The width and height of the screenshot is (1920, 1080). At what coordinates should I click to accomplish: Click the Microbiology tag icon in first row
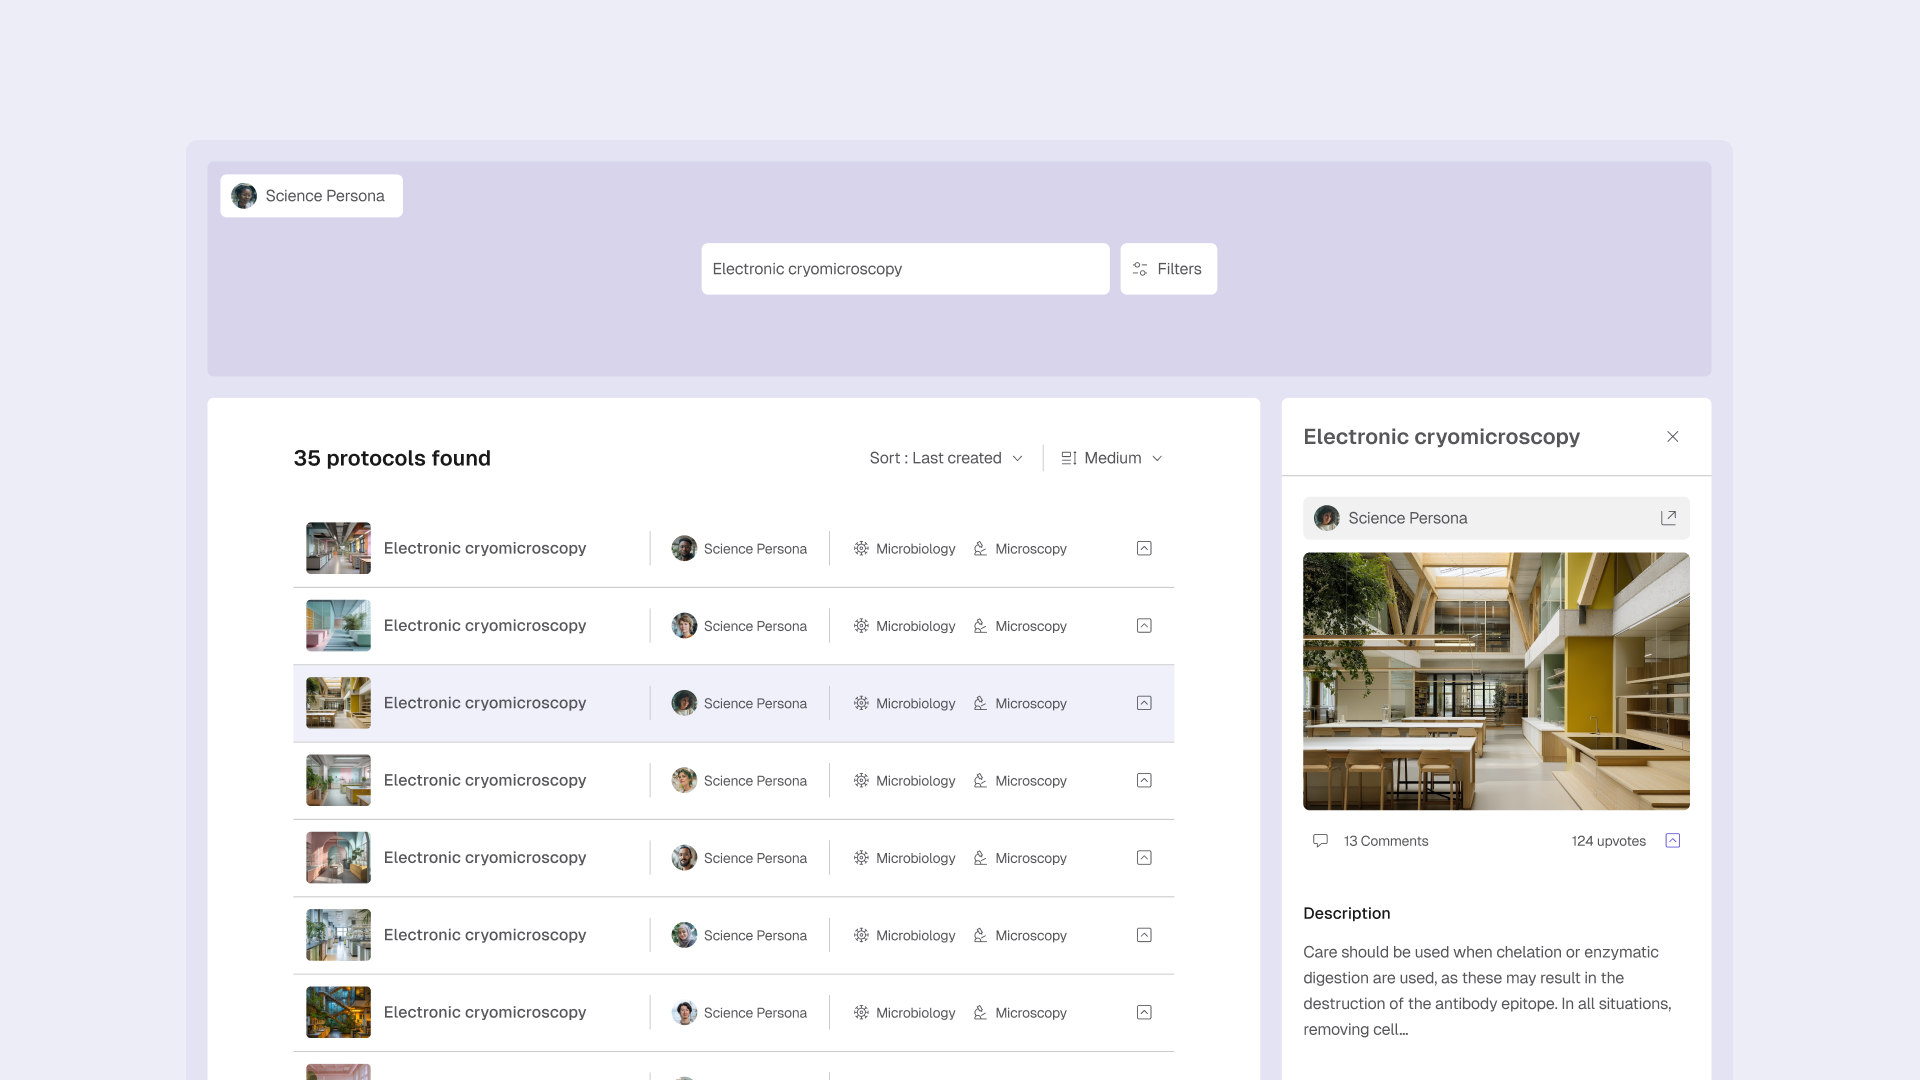861,548
